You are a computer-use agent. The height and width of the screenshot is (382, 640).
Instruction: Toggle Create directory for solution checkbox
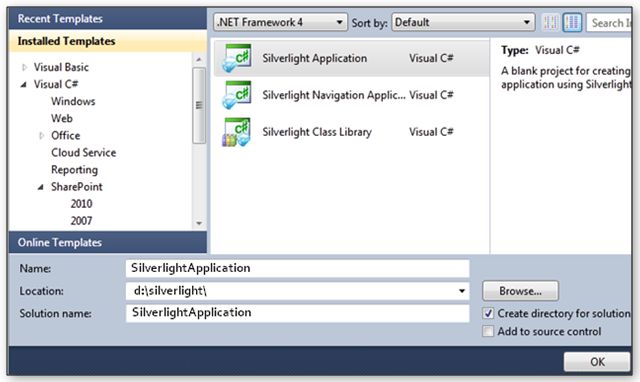[488, 313]
